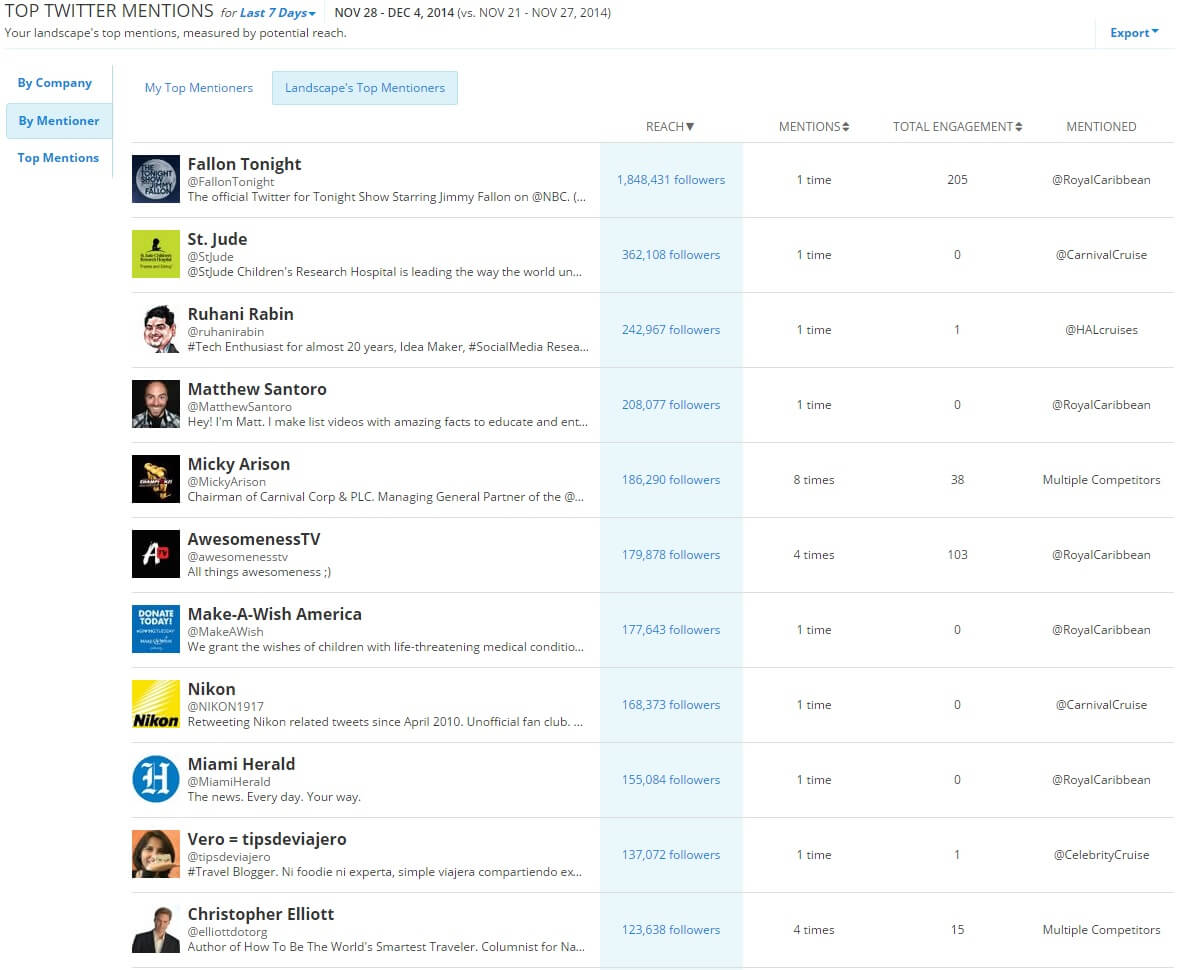Click the @MickyArison handle text
Screen dimensions: 1186x970
tap(227, 481)
